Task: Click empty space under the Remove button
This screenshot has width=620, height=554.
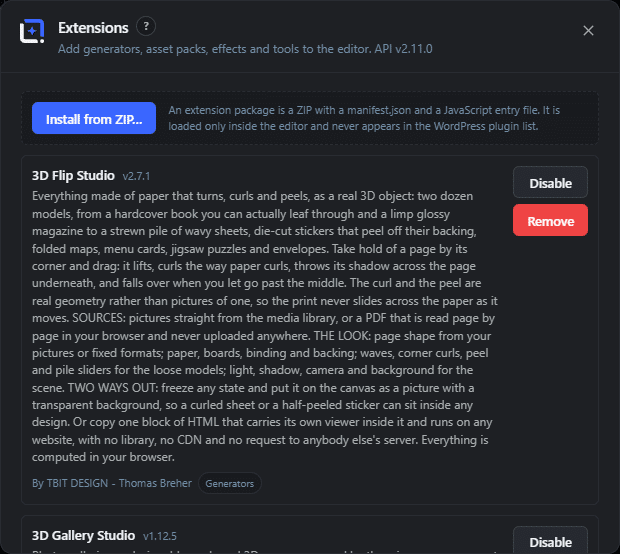Action: pyautogui.click(x=550, y=356)
